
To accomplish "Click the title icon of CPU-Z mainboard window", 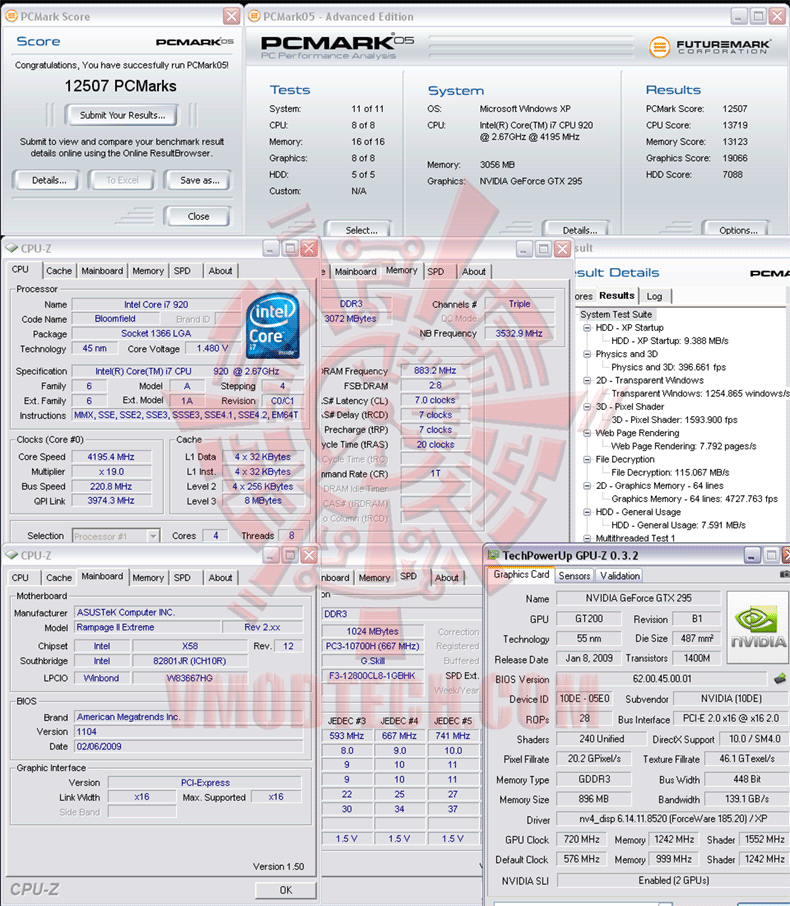I will [x=12, y=555].
